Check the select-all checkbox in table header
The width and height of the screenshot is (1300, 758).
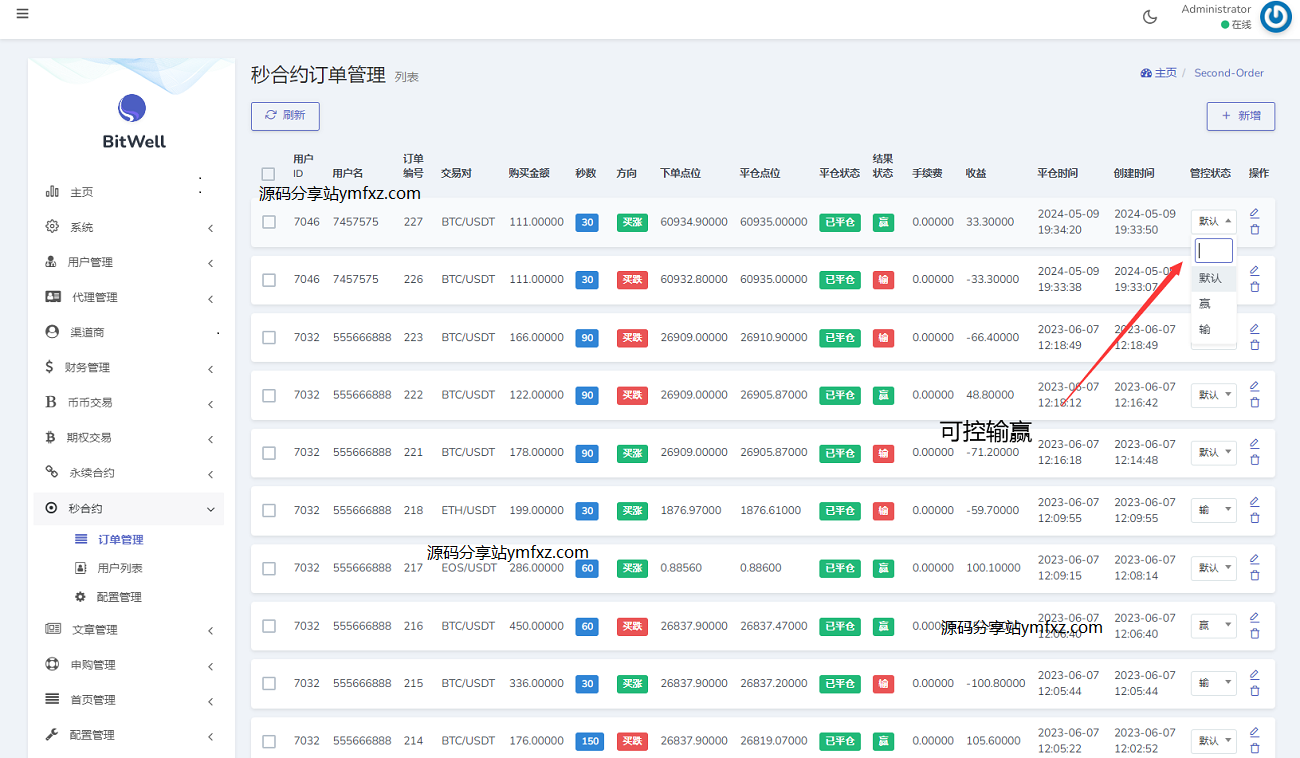click(268, 174)
